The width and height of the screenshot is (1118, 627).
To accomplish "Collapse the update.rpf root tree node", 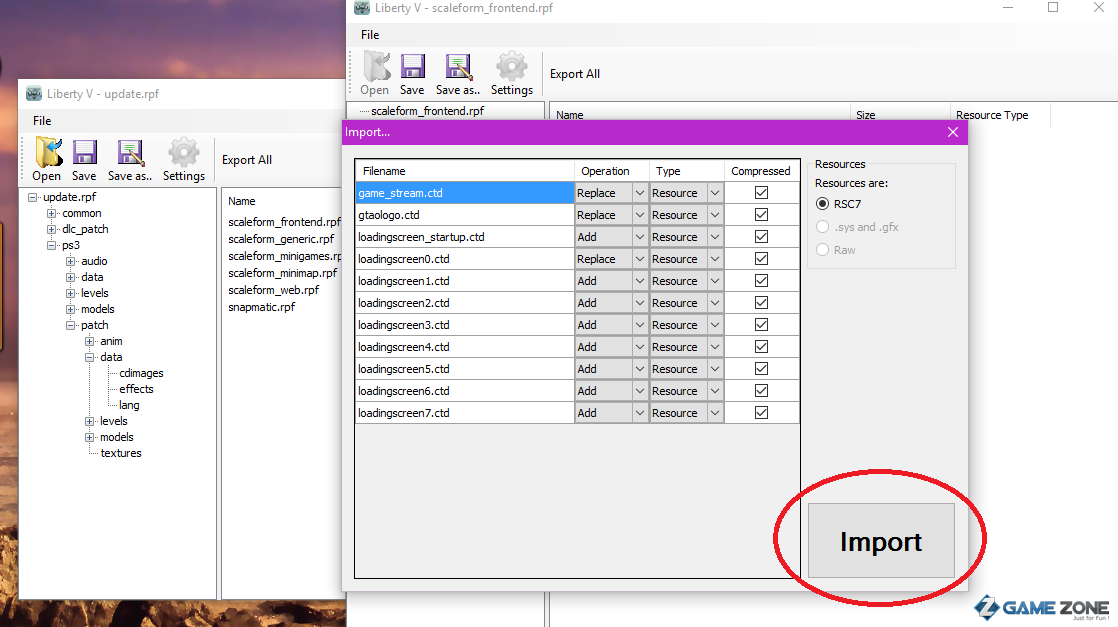I will click(x=32, y=198).
